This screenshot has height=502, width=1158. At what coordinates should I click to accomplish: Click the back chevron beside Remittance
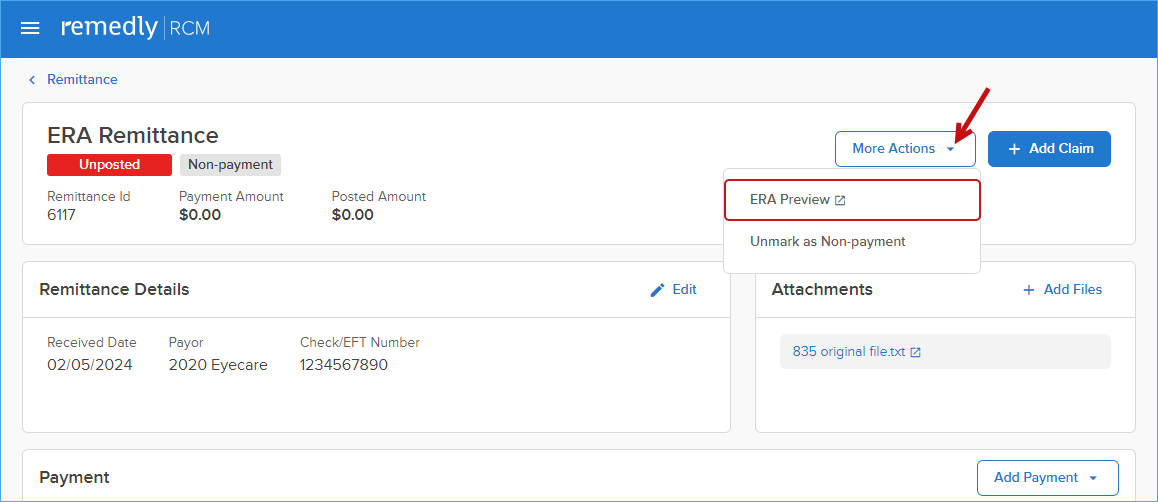[x=32, y=80]
